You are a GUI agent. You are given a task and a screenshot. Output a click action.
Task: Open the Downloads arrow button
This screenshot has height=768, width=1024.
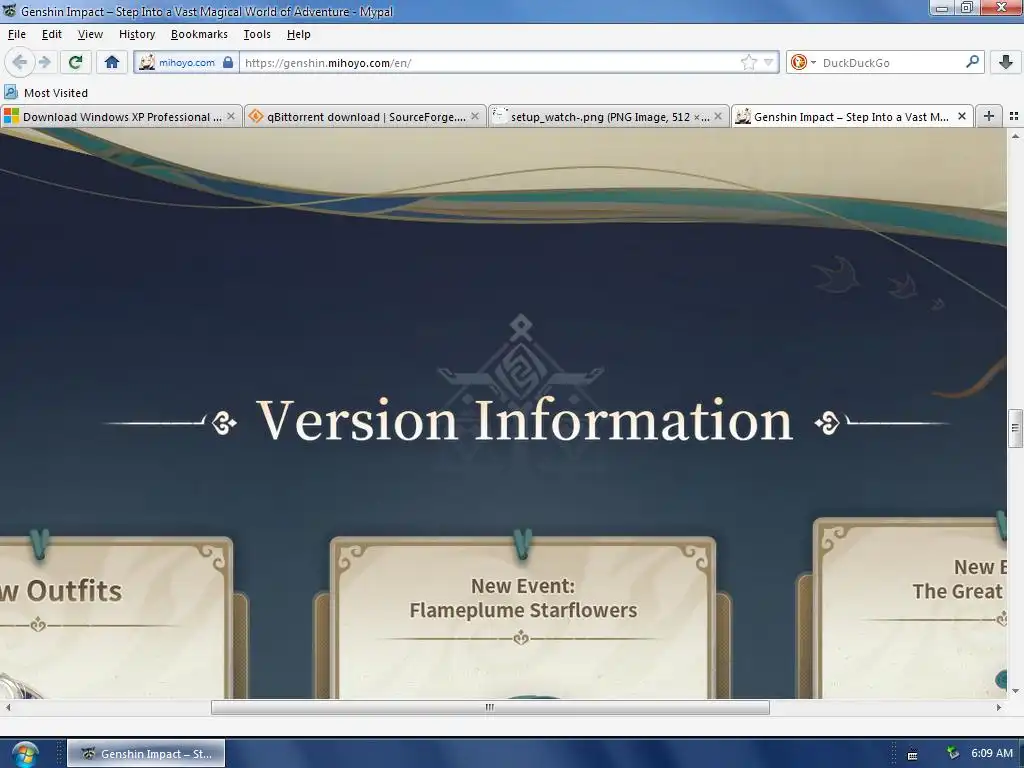point(1006,62)
